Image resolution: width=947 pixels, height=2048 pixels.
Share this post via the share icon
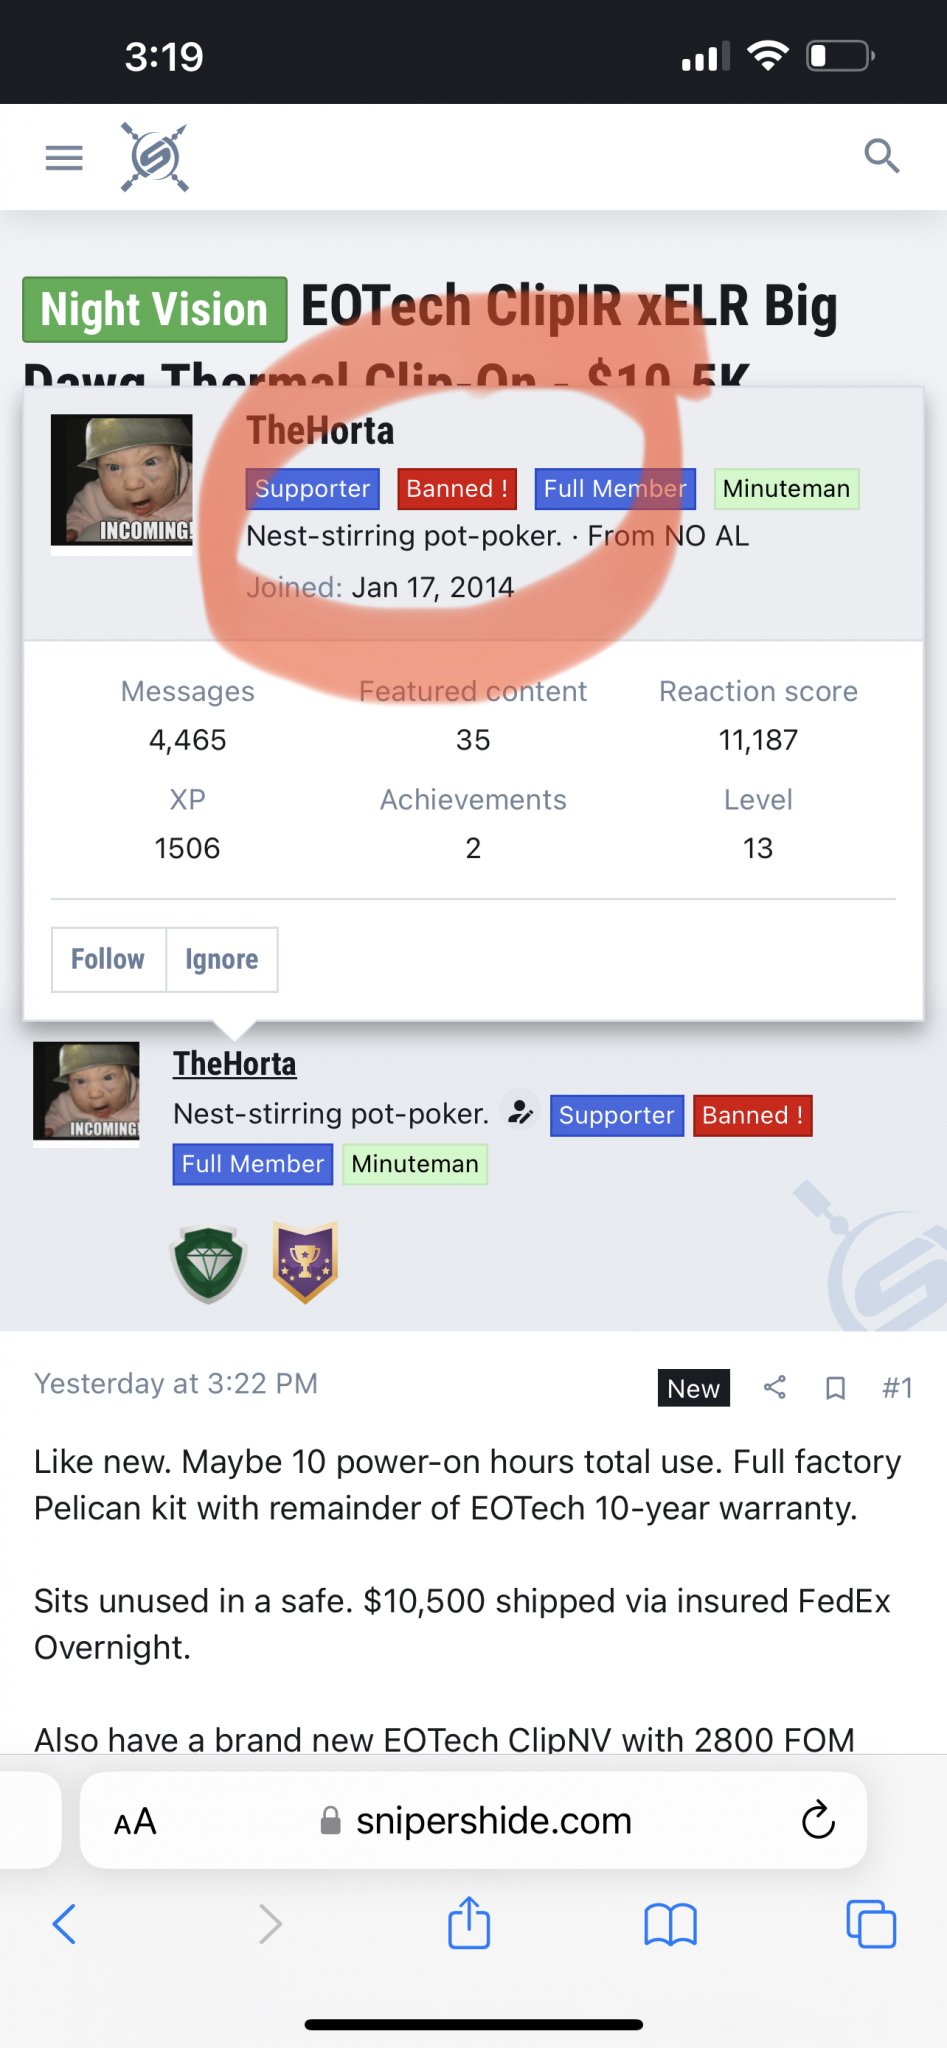coord(774,1387)
